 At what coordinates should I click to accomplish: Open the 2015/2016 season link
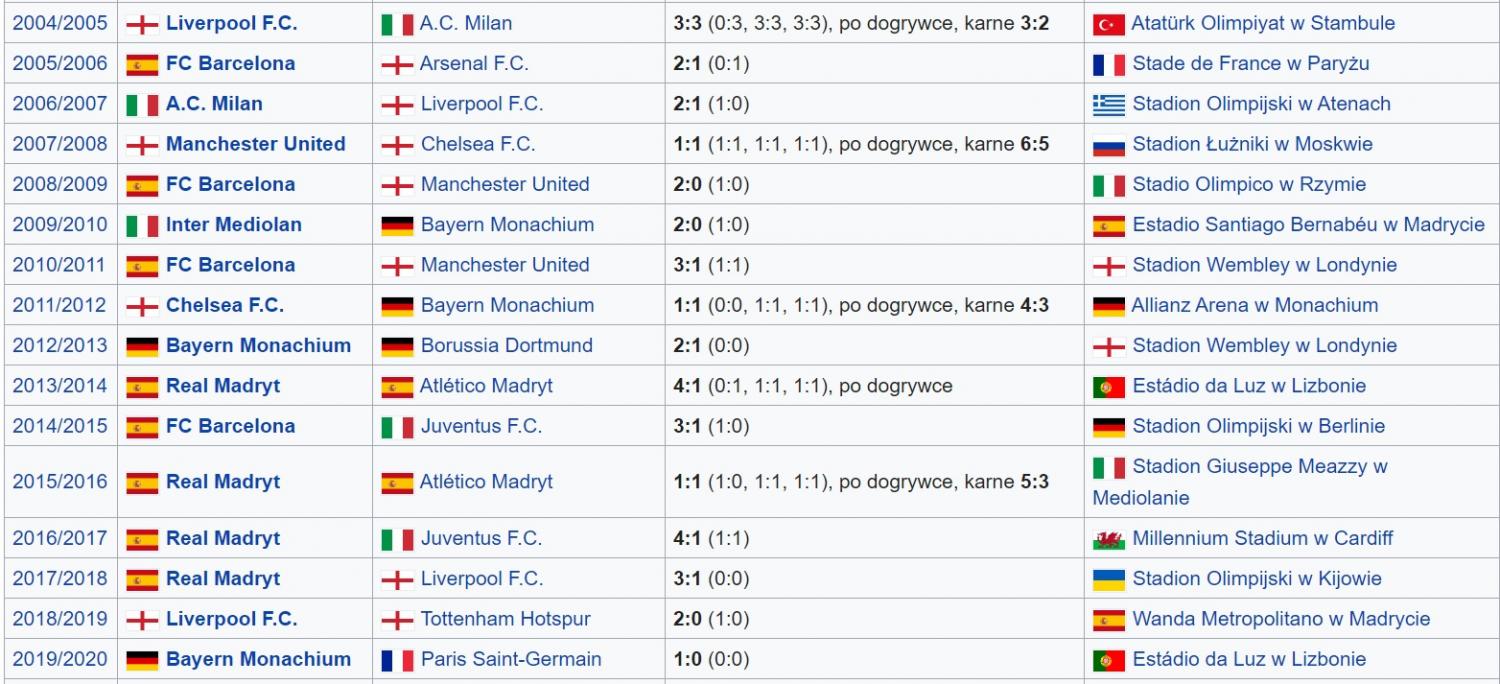tap(60, 482)
